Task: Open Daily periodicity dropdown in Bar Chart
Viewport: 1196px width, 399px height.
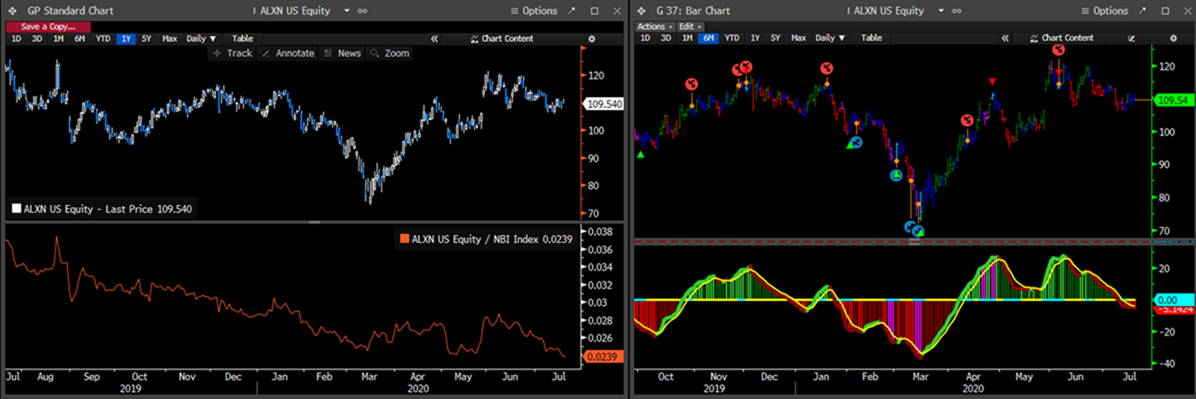Action: click(x=830, y=38)
